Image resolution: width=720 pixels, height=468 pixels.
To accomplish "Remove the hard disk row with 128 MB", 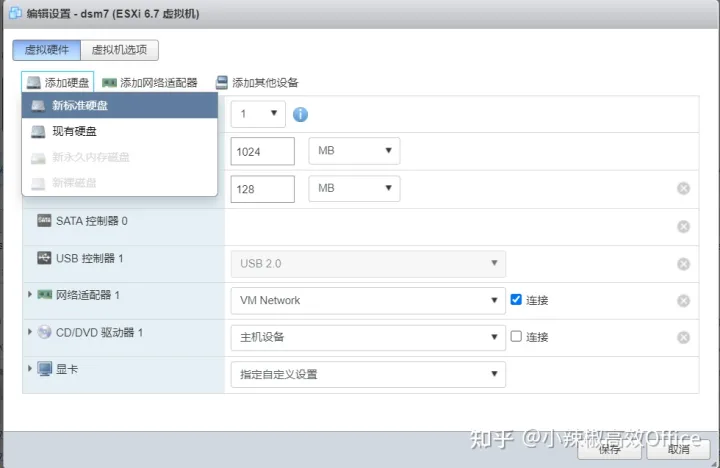I will (683, 188).
